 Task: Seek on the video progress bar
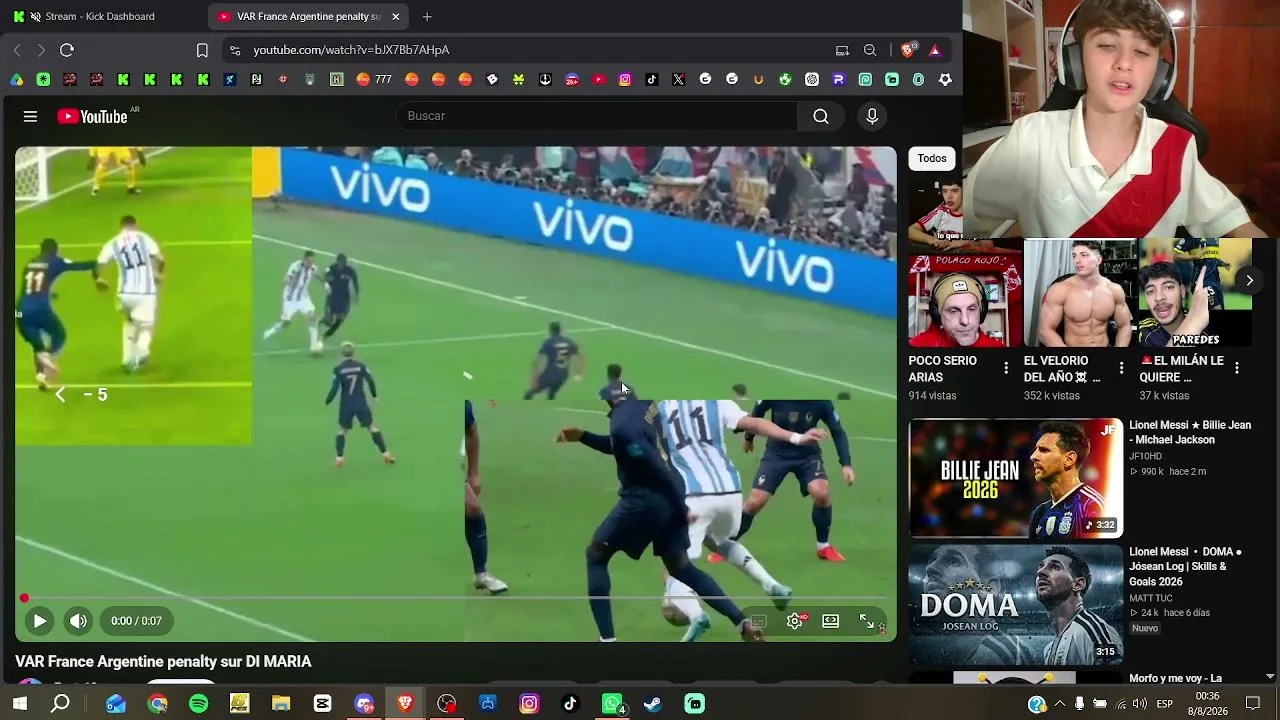[x=455, y=598]
